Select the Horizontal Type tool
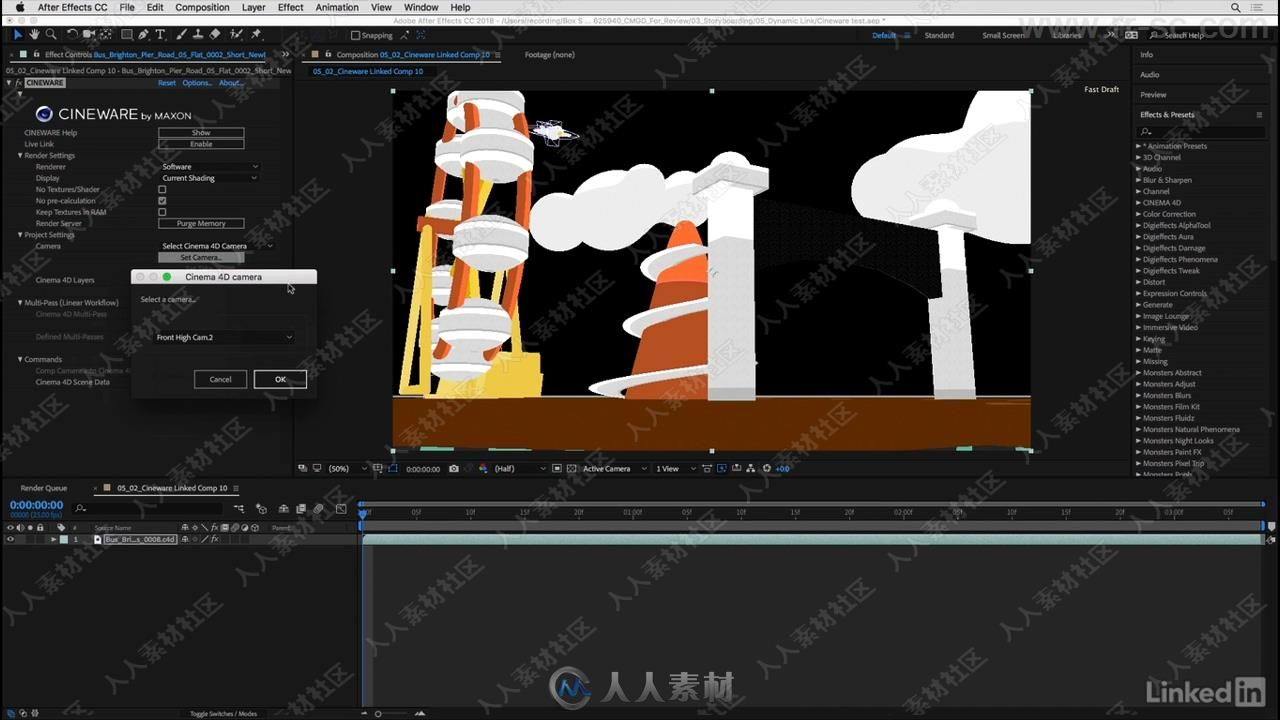This screenshot has width=1280, height=720. 160,34
